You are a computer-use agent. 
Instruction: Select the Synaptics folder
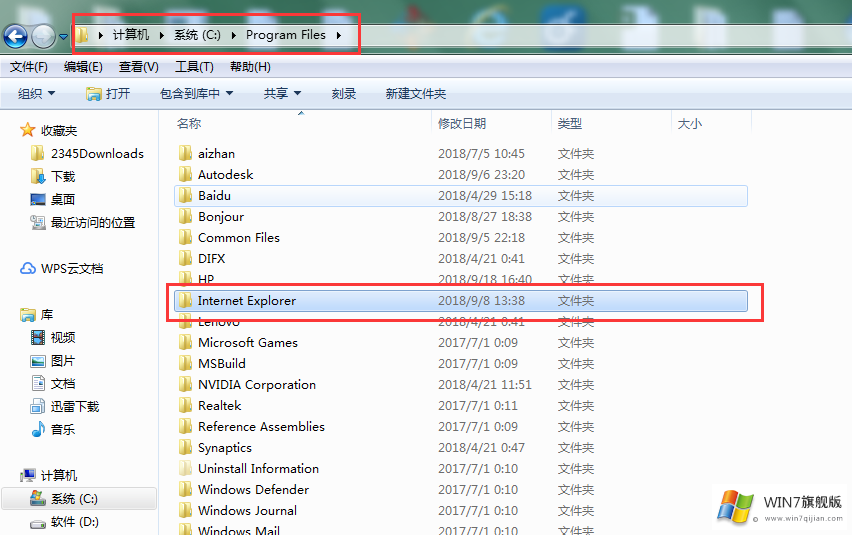coord(225,448)
